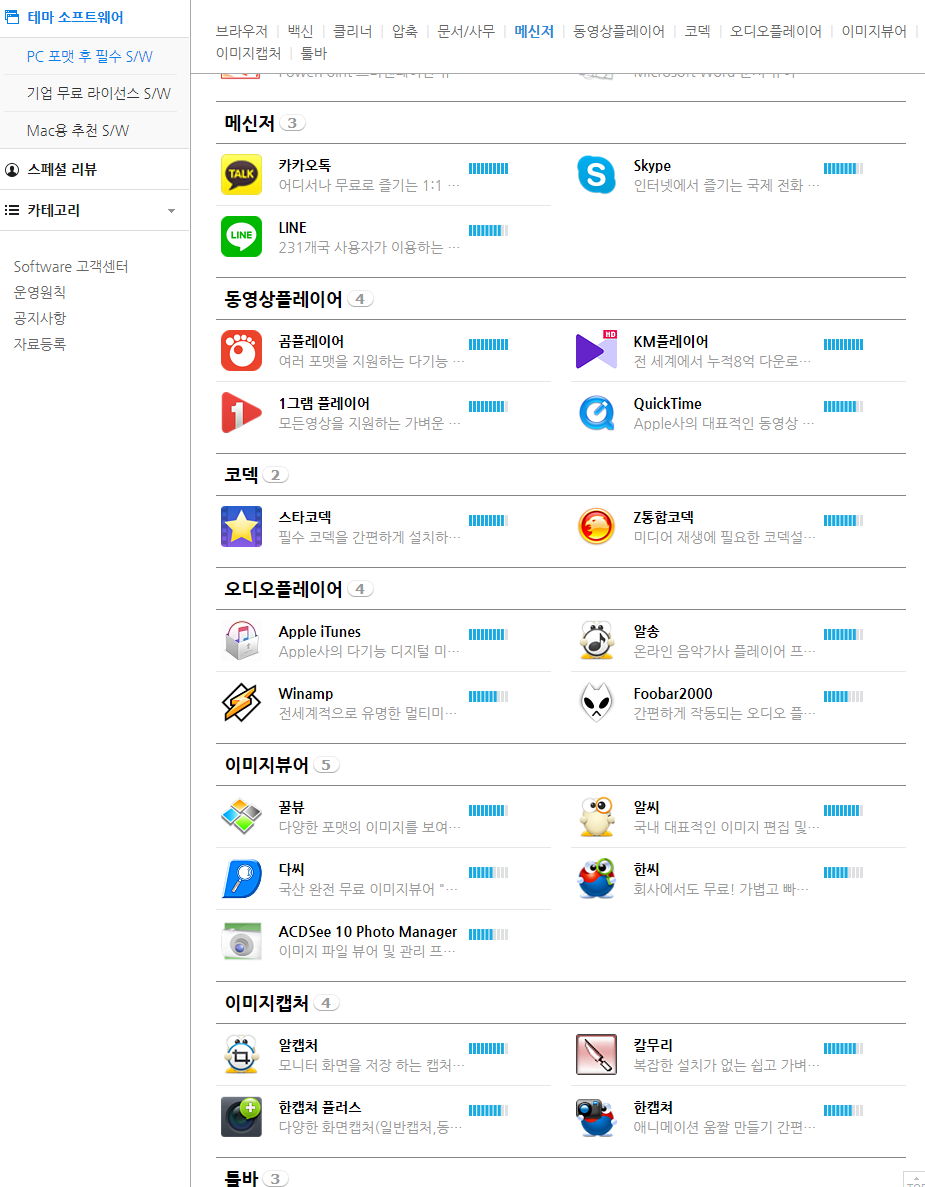Click the 꿀뷰 icon
The height and width of the screenshot is (1187, 925).
(x=241, y=816)
